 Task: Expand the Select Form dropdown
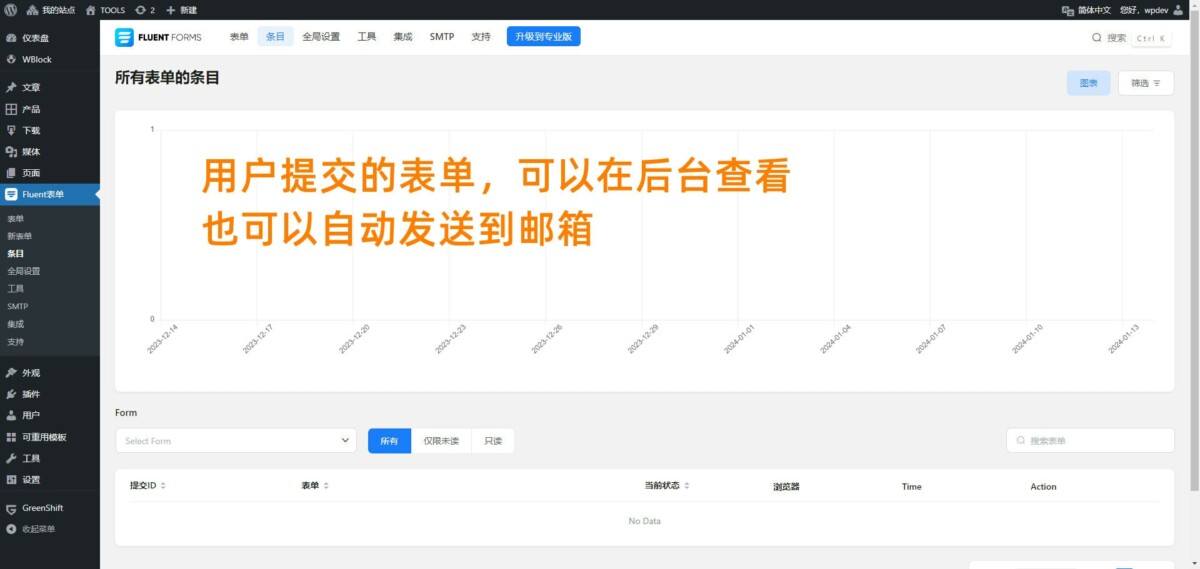click(x=235, y=441)
